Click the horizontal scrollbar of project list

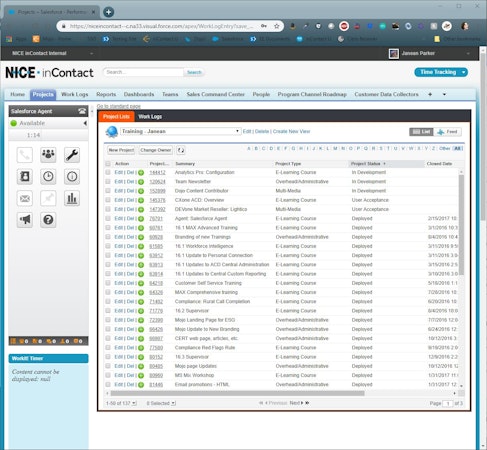(237, 394)
